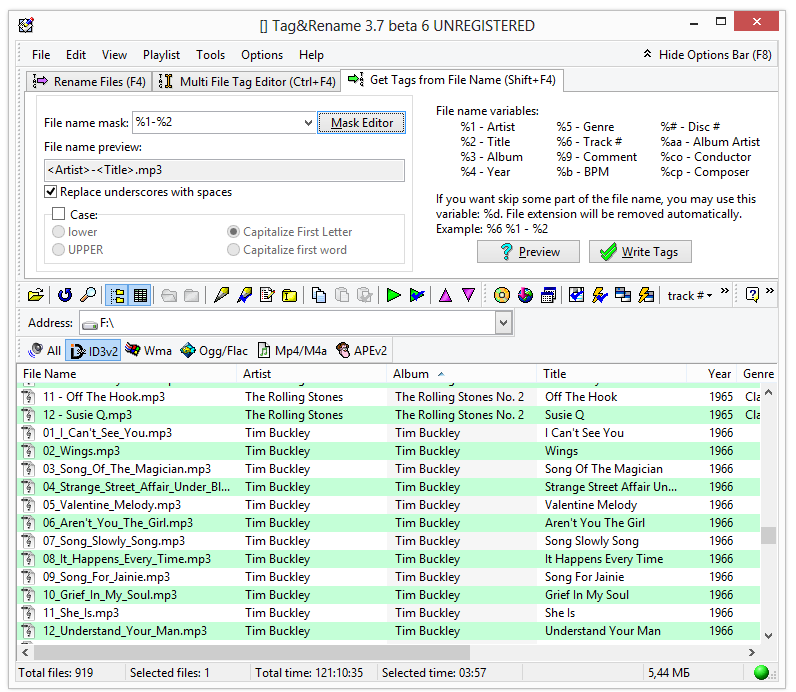Click the magnifying glass search icon

[88, 295]
